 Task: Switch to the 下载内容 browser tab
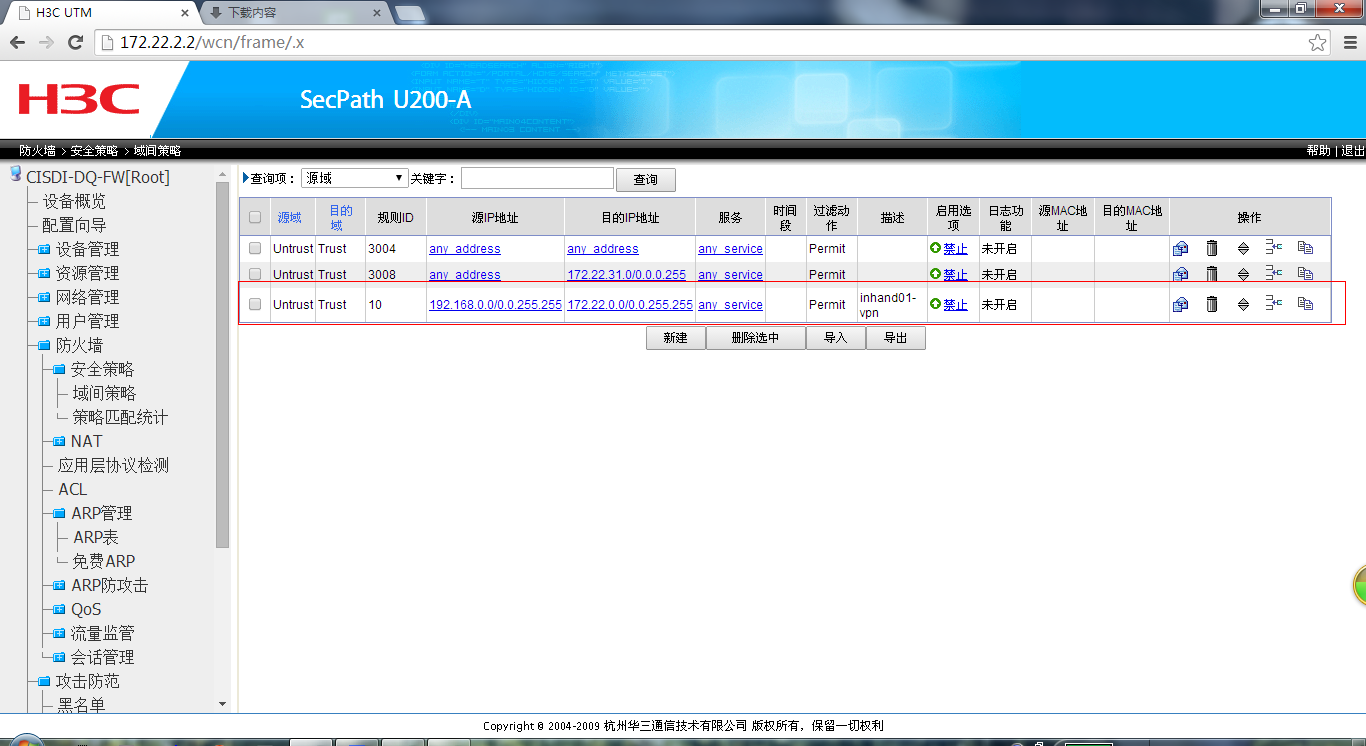(290, 13)
